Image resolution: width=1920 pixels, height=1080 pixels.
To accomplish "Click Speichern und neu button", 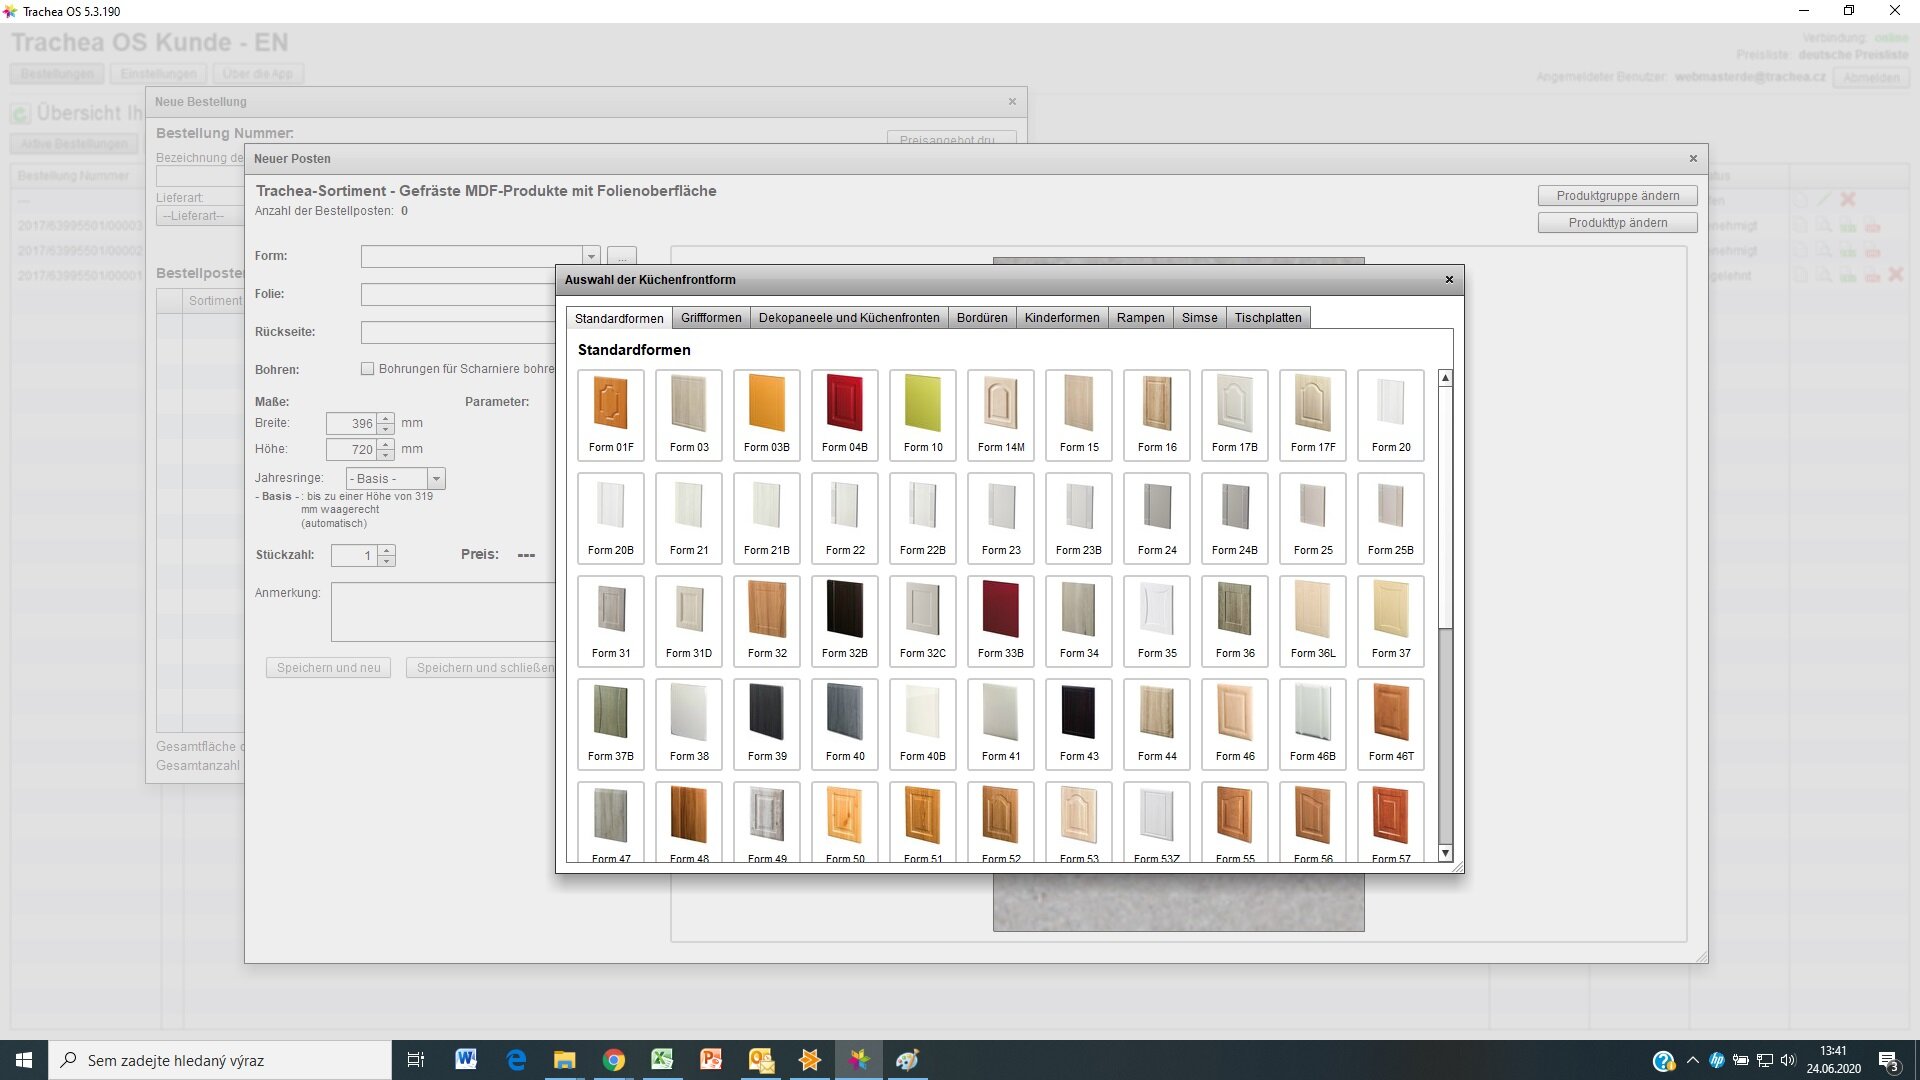I will 329,668.
